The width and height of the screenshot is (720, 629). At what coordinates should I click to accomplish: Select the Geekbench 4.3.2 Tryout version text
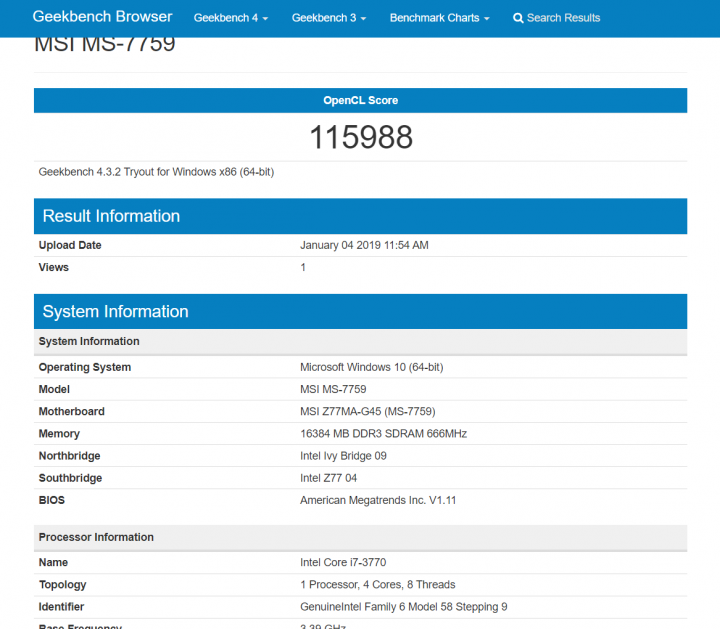pos(156,172)
